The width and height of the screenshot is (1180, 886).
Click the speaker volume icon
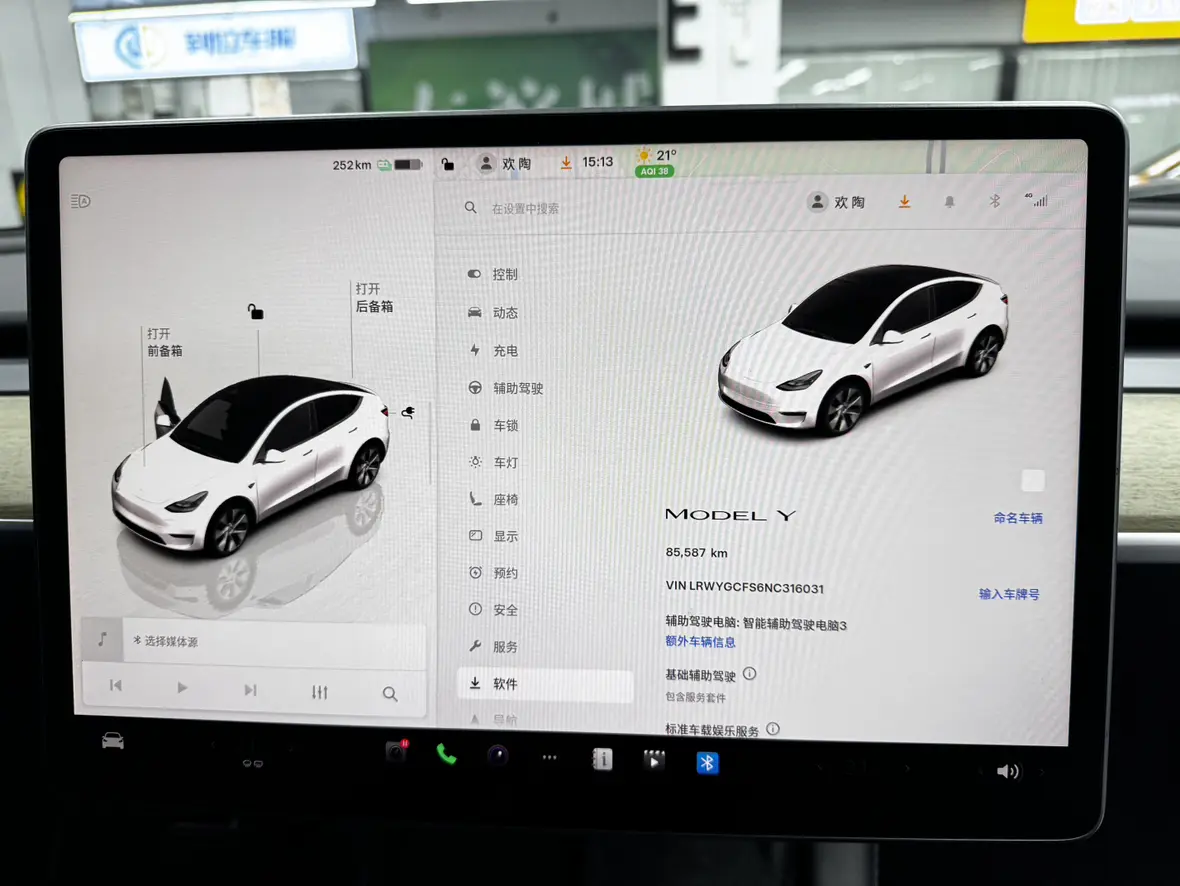1007,771
